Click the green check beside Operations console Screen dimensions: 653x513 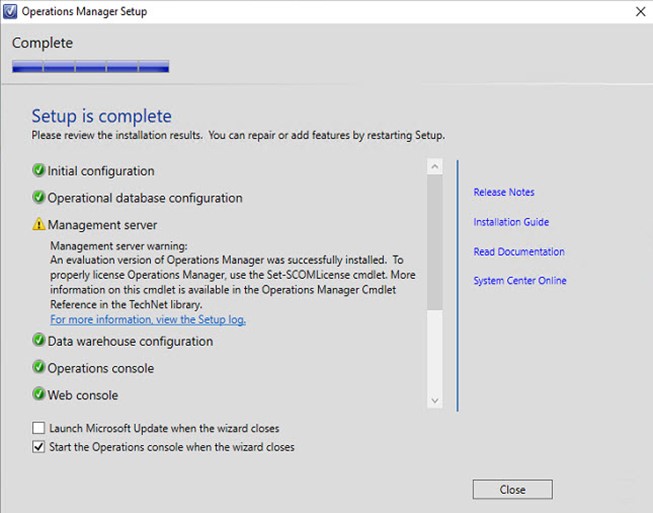(x=39, y=368)
